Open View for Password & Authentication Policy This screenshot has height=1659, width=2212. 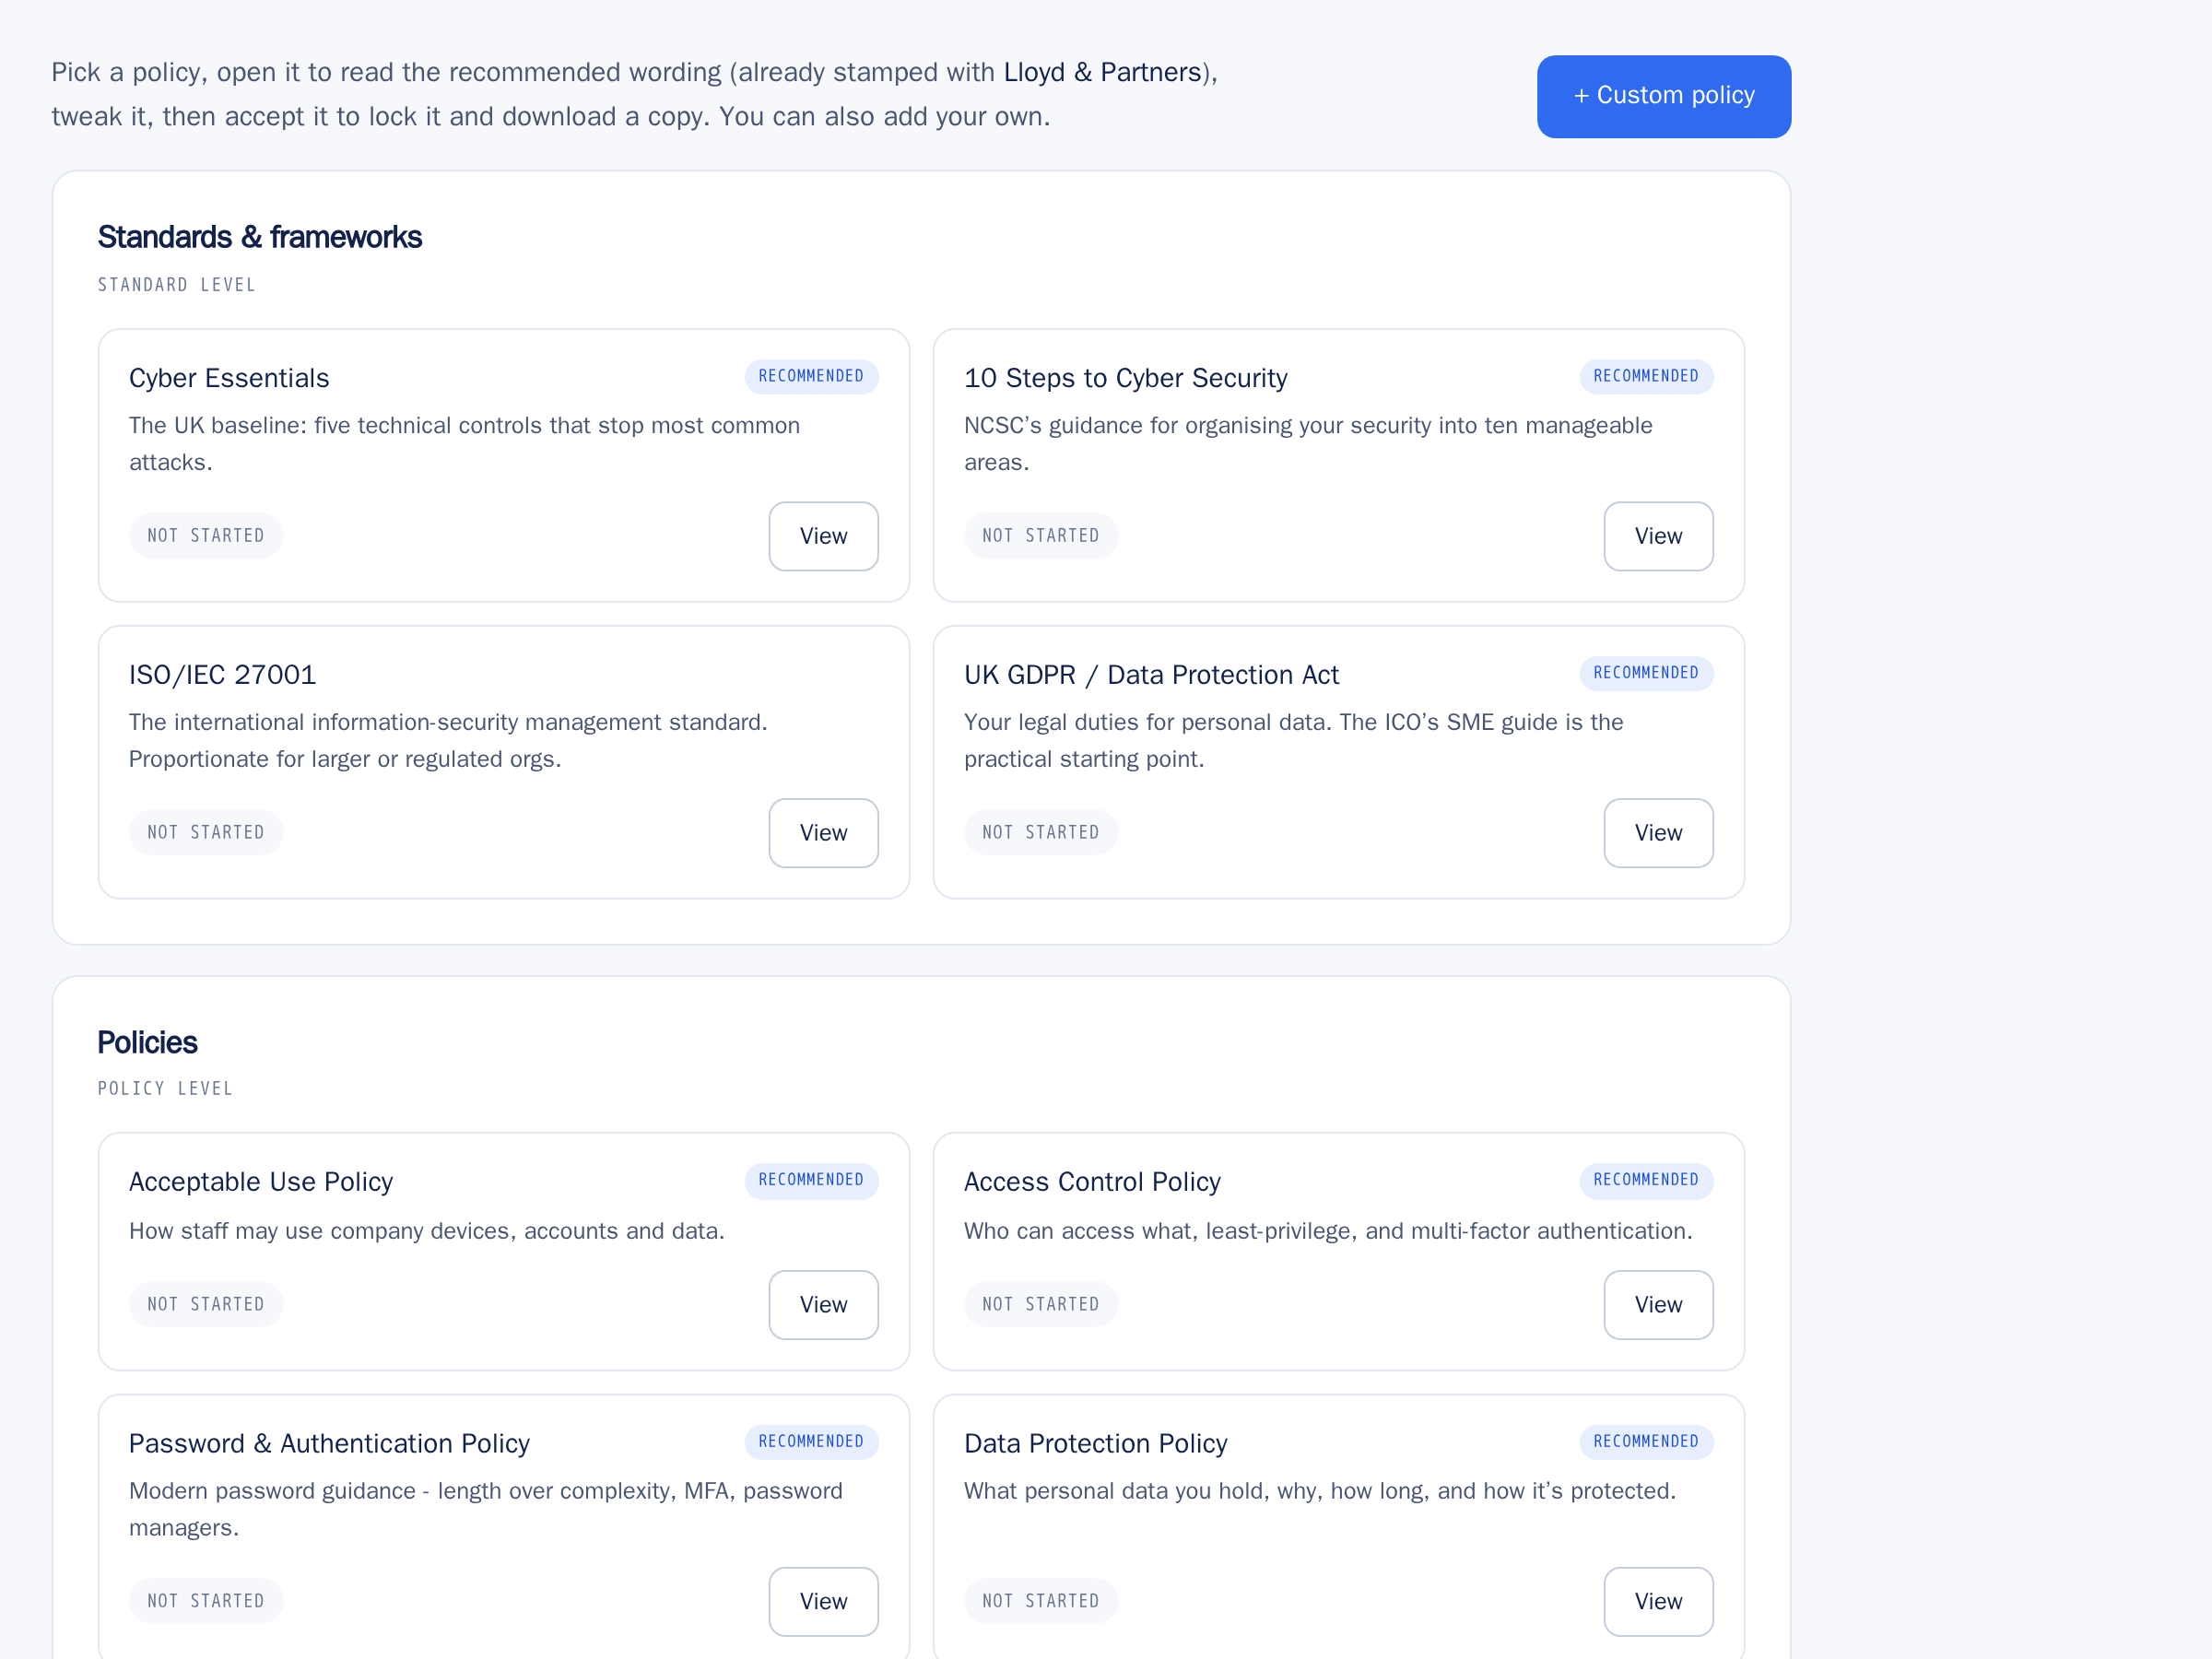point(823,1601)
